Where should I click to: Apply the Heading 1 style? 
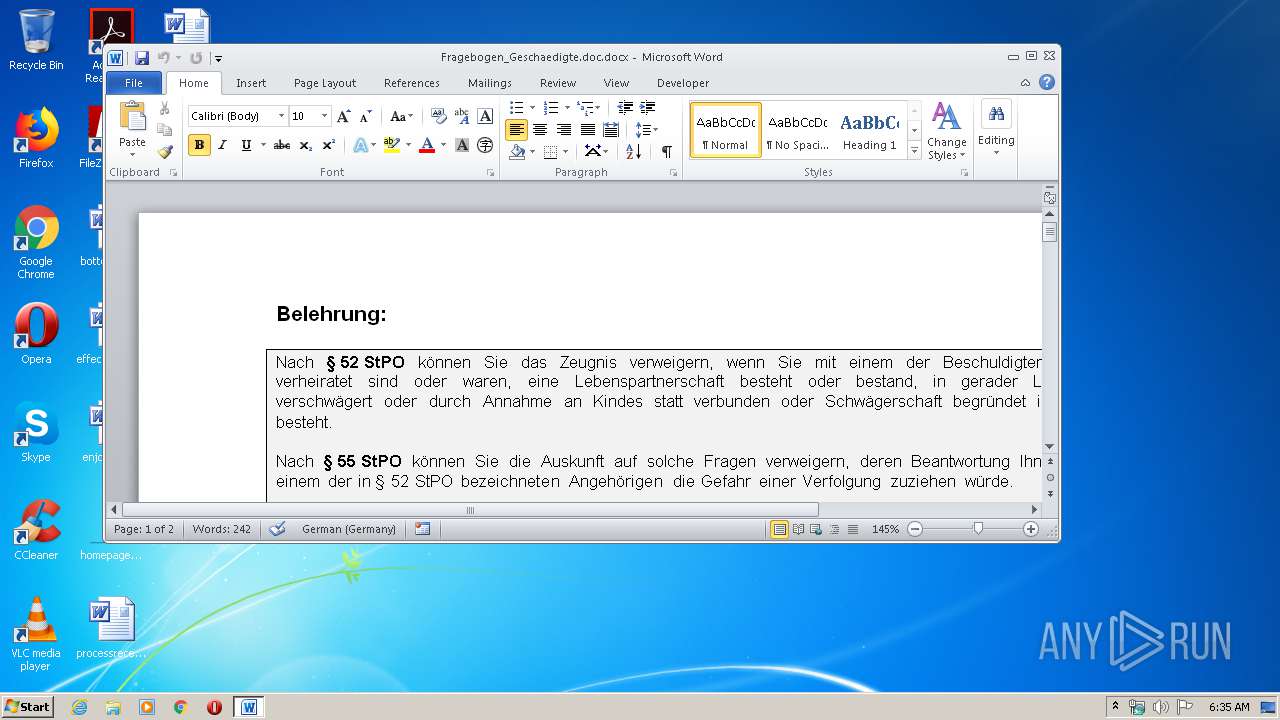pyautogui.click(x=869, y=131)
